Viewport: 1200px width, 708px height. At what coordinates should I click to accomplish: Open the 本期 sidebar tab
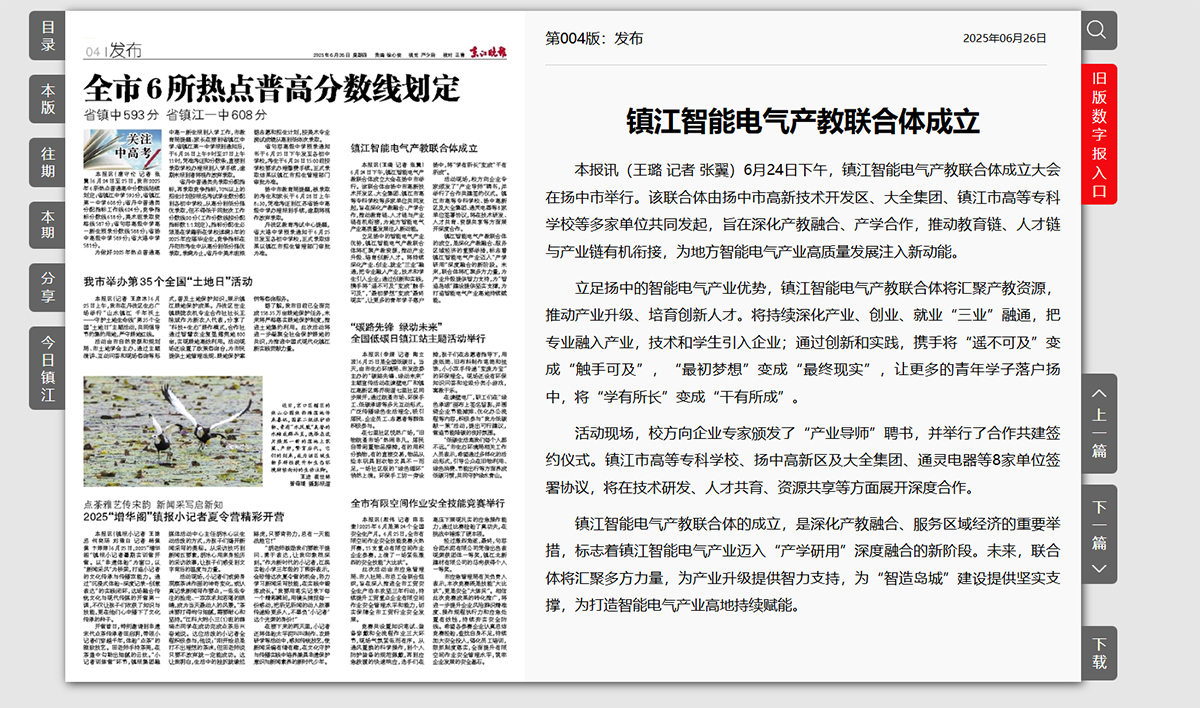(48, 225)
